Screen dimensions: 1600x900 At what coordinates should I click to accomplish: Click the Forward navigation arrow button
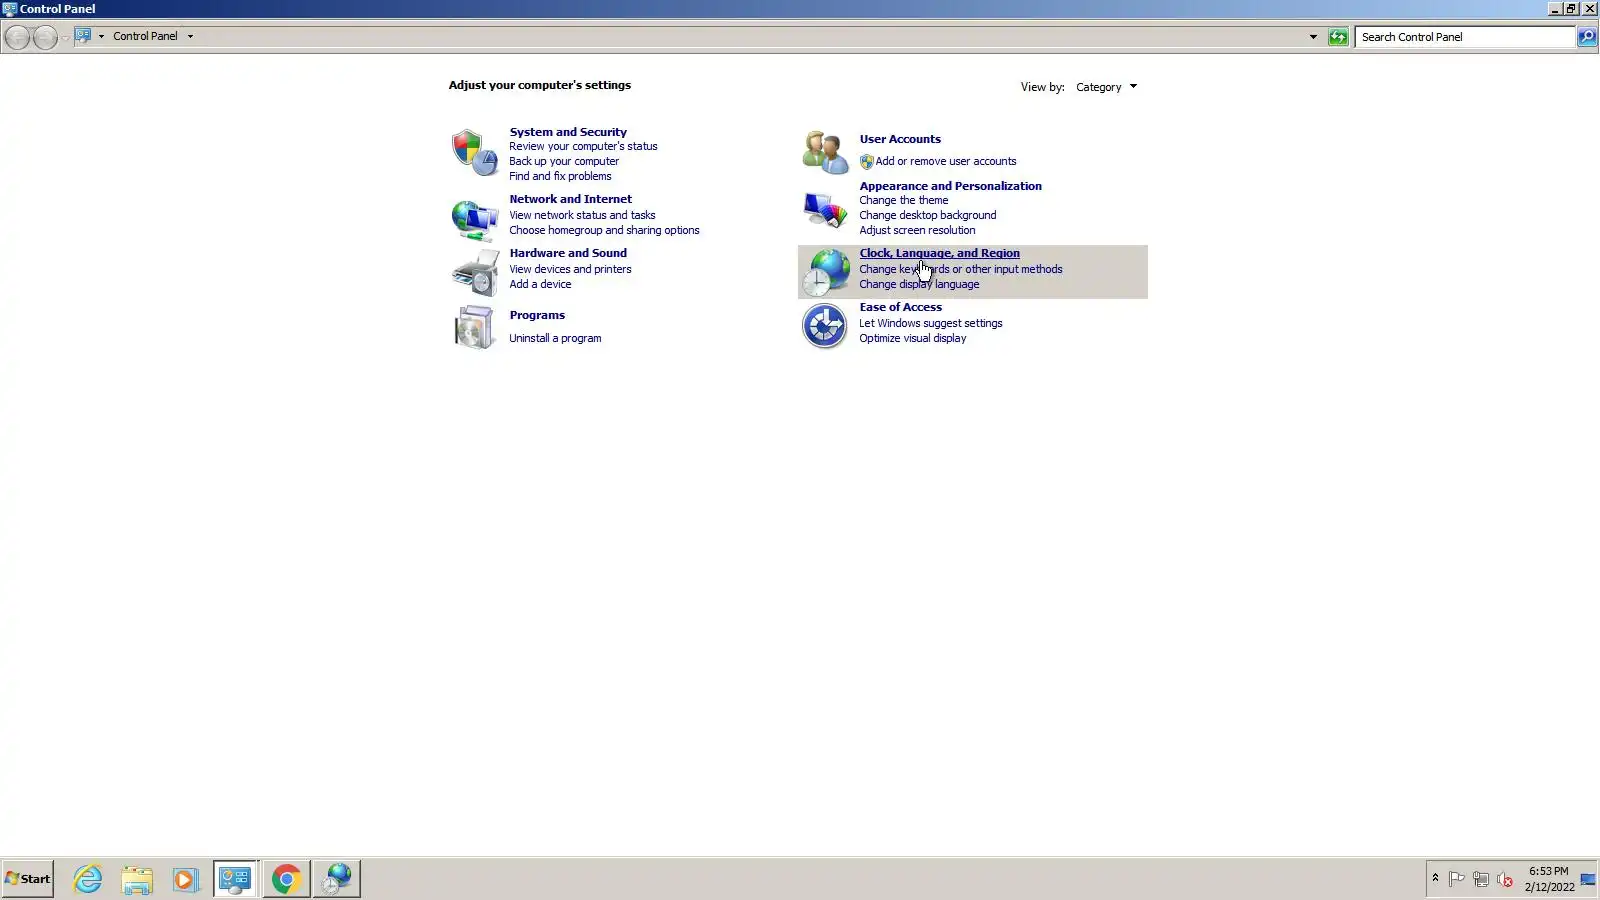[x=44, y=38]
